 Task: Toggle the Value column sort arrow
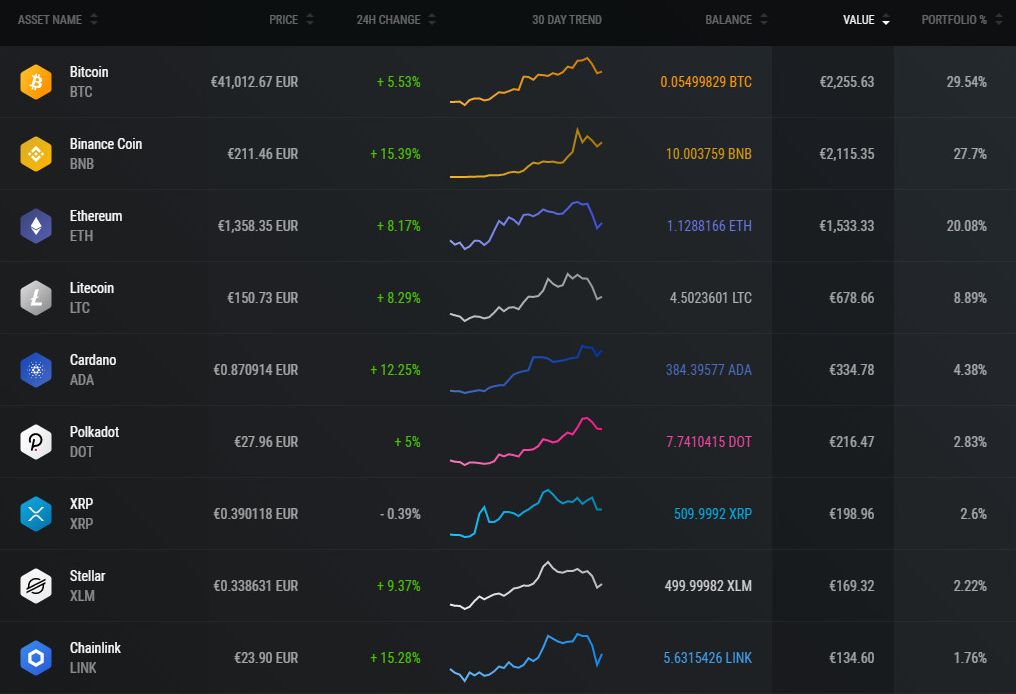(885, 21)
